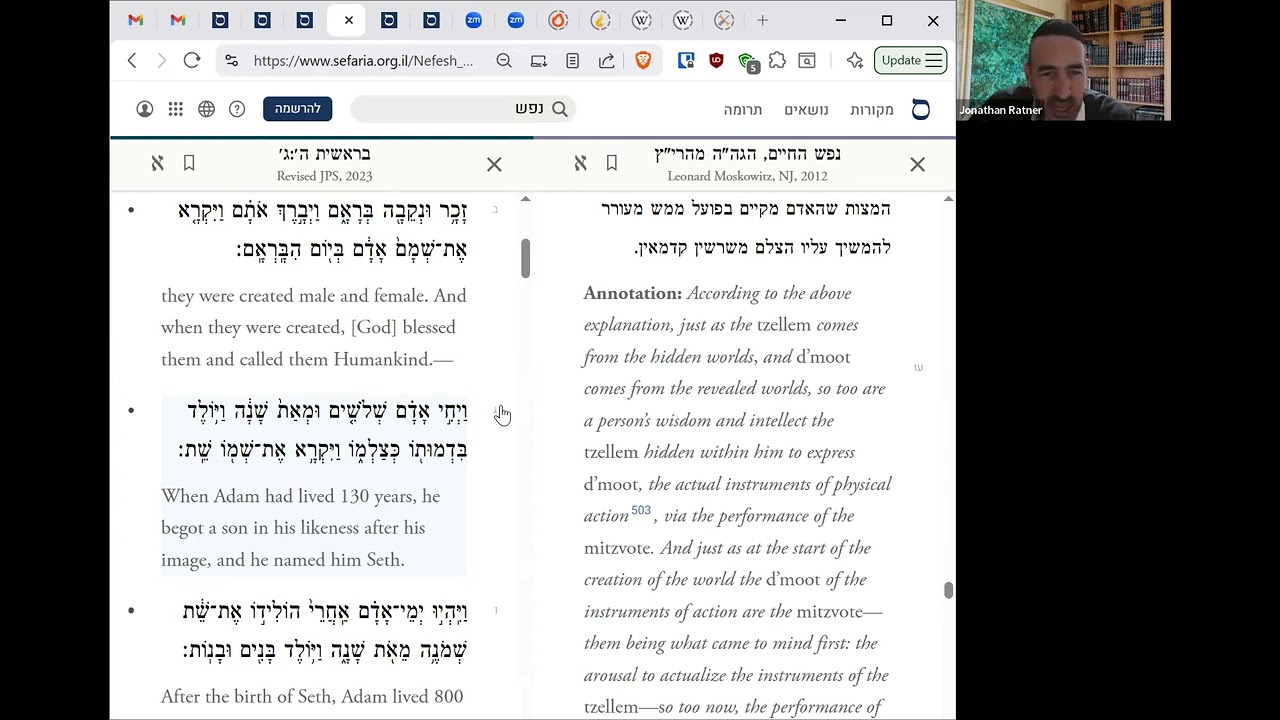
Task: Open the בראשית ה׳:ג׳ panel title
Action: (x=325, y=154)
